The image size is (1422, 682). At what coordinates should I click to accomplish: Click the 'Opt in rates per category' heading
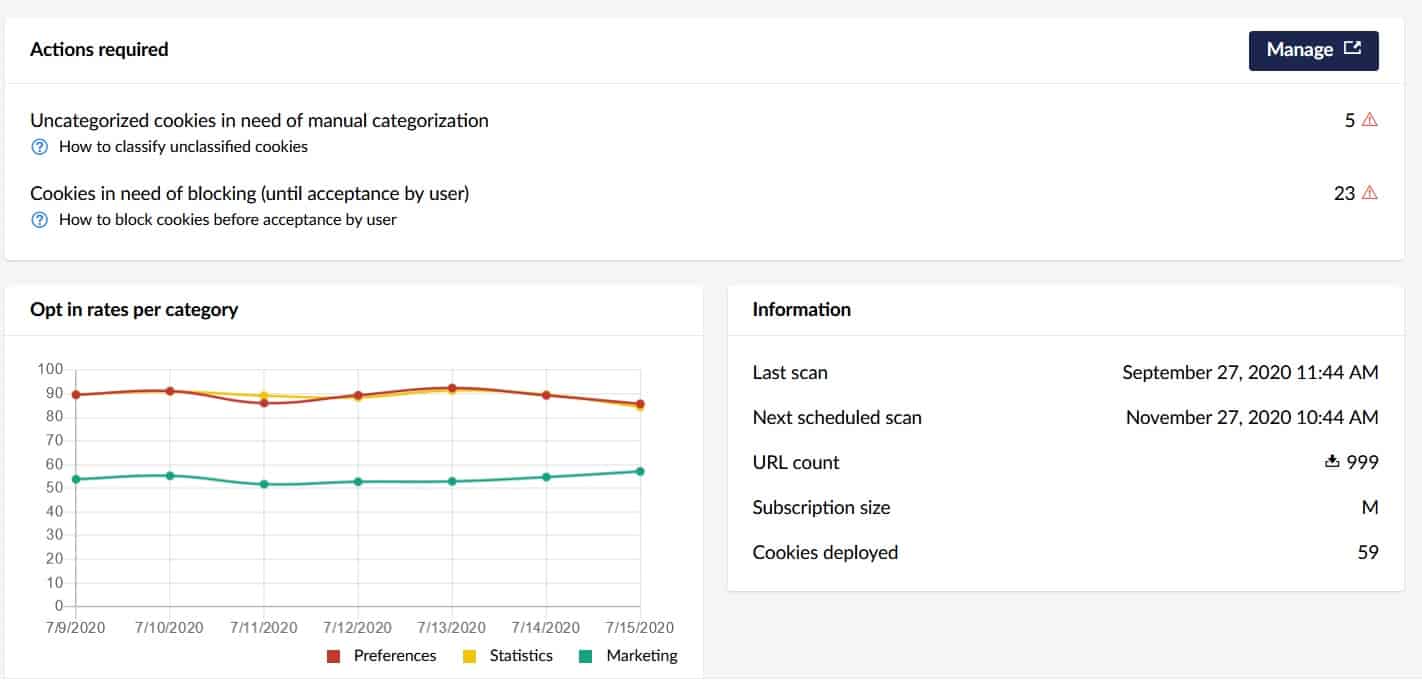[x=134, y=309]
